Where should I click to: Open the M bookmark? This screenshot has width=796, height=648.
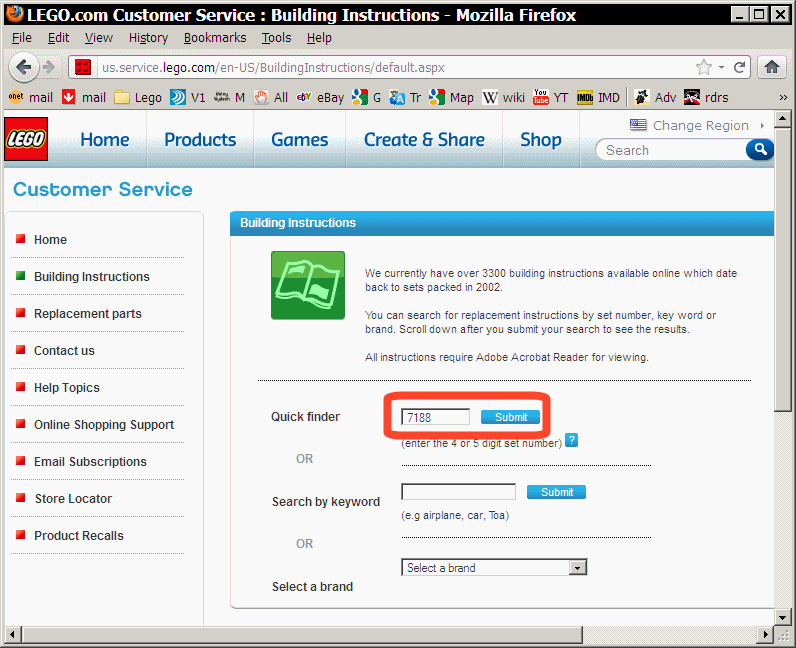click(x=229, y=97)
